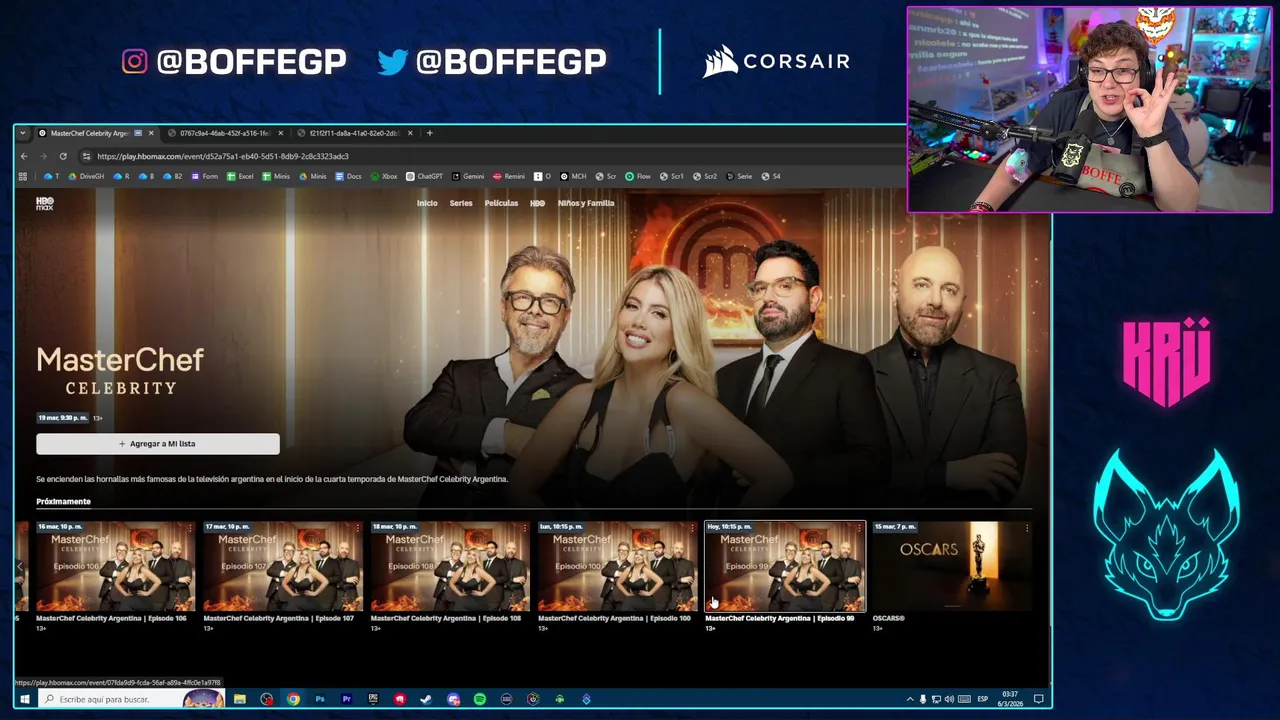The image size is (1280, 720).
Task: Switch to the 0767c9a4 browser tab
Action: tap(224, 133)
